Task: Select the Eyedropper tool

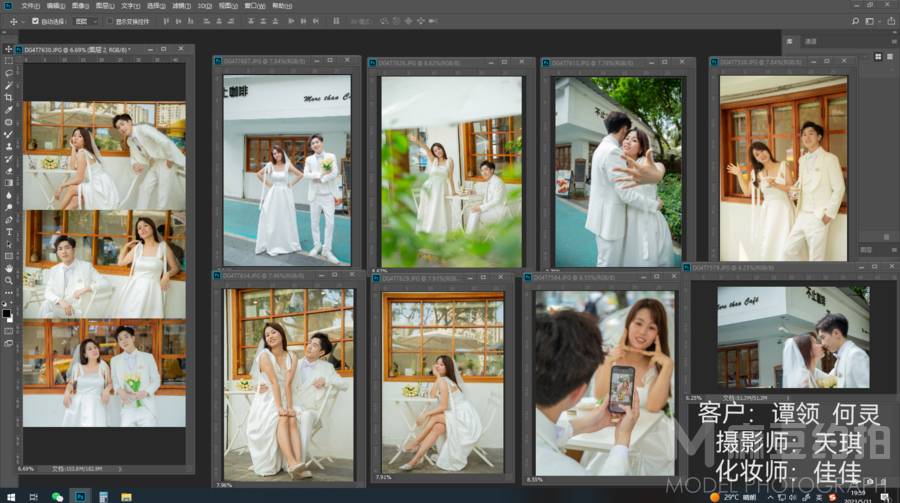Action: 9,110
